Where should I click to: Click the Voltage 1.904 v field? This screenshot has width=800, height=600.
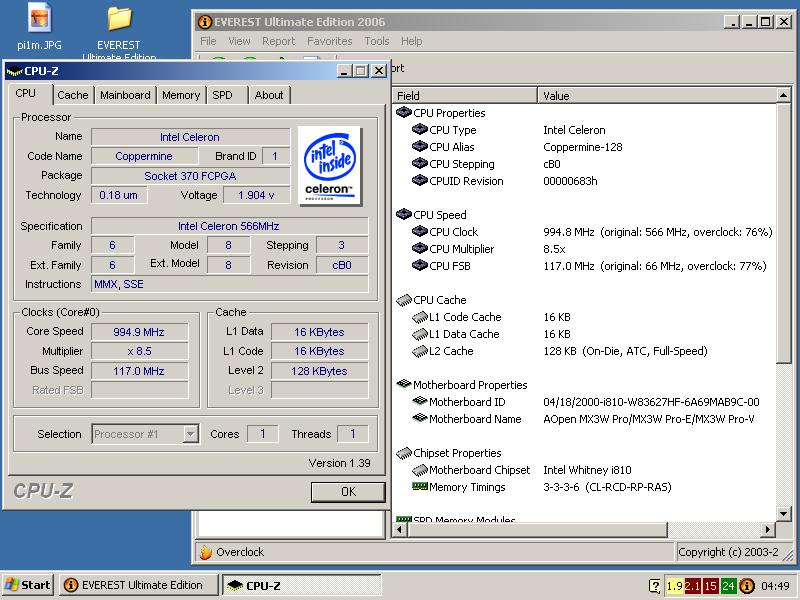(256, 195)
